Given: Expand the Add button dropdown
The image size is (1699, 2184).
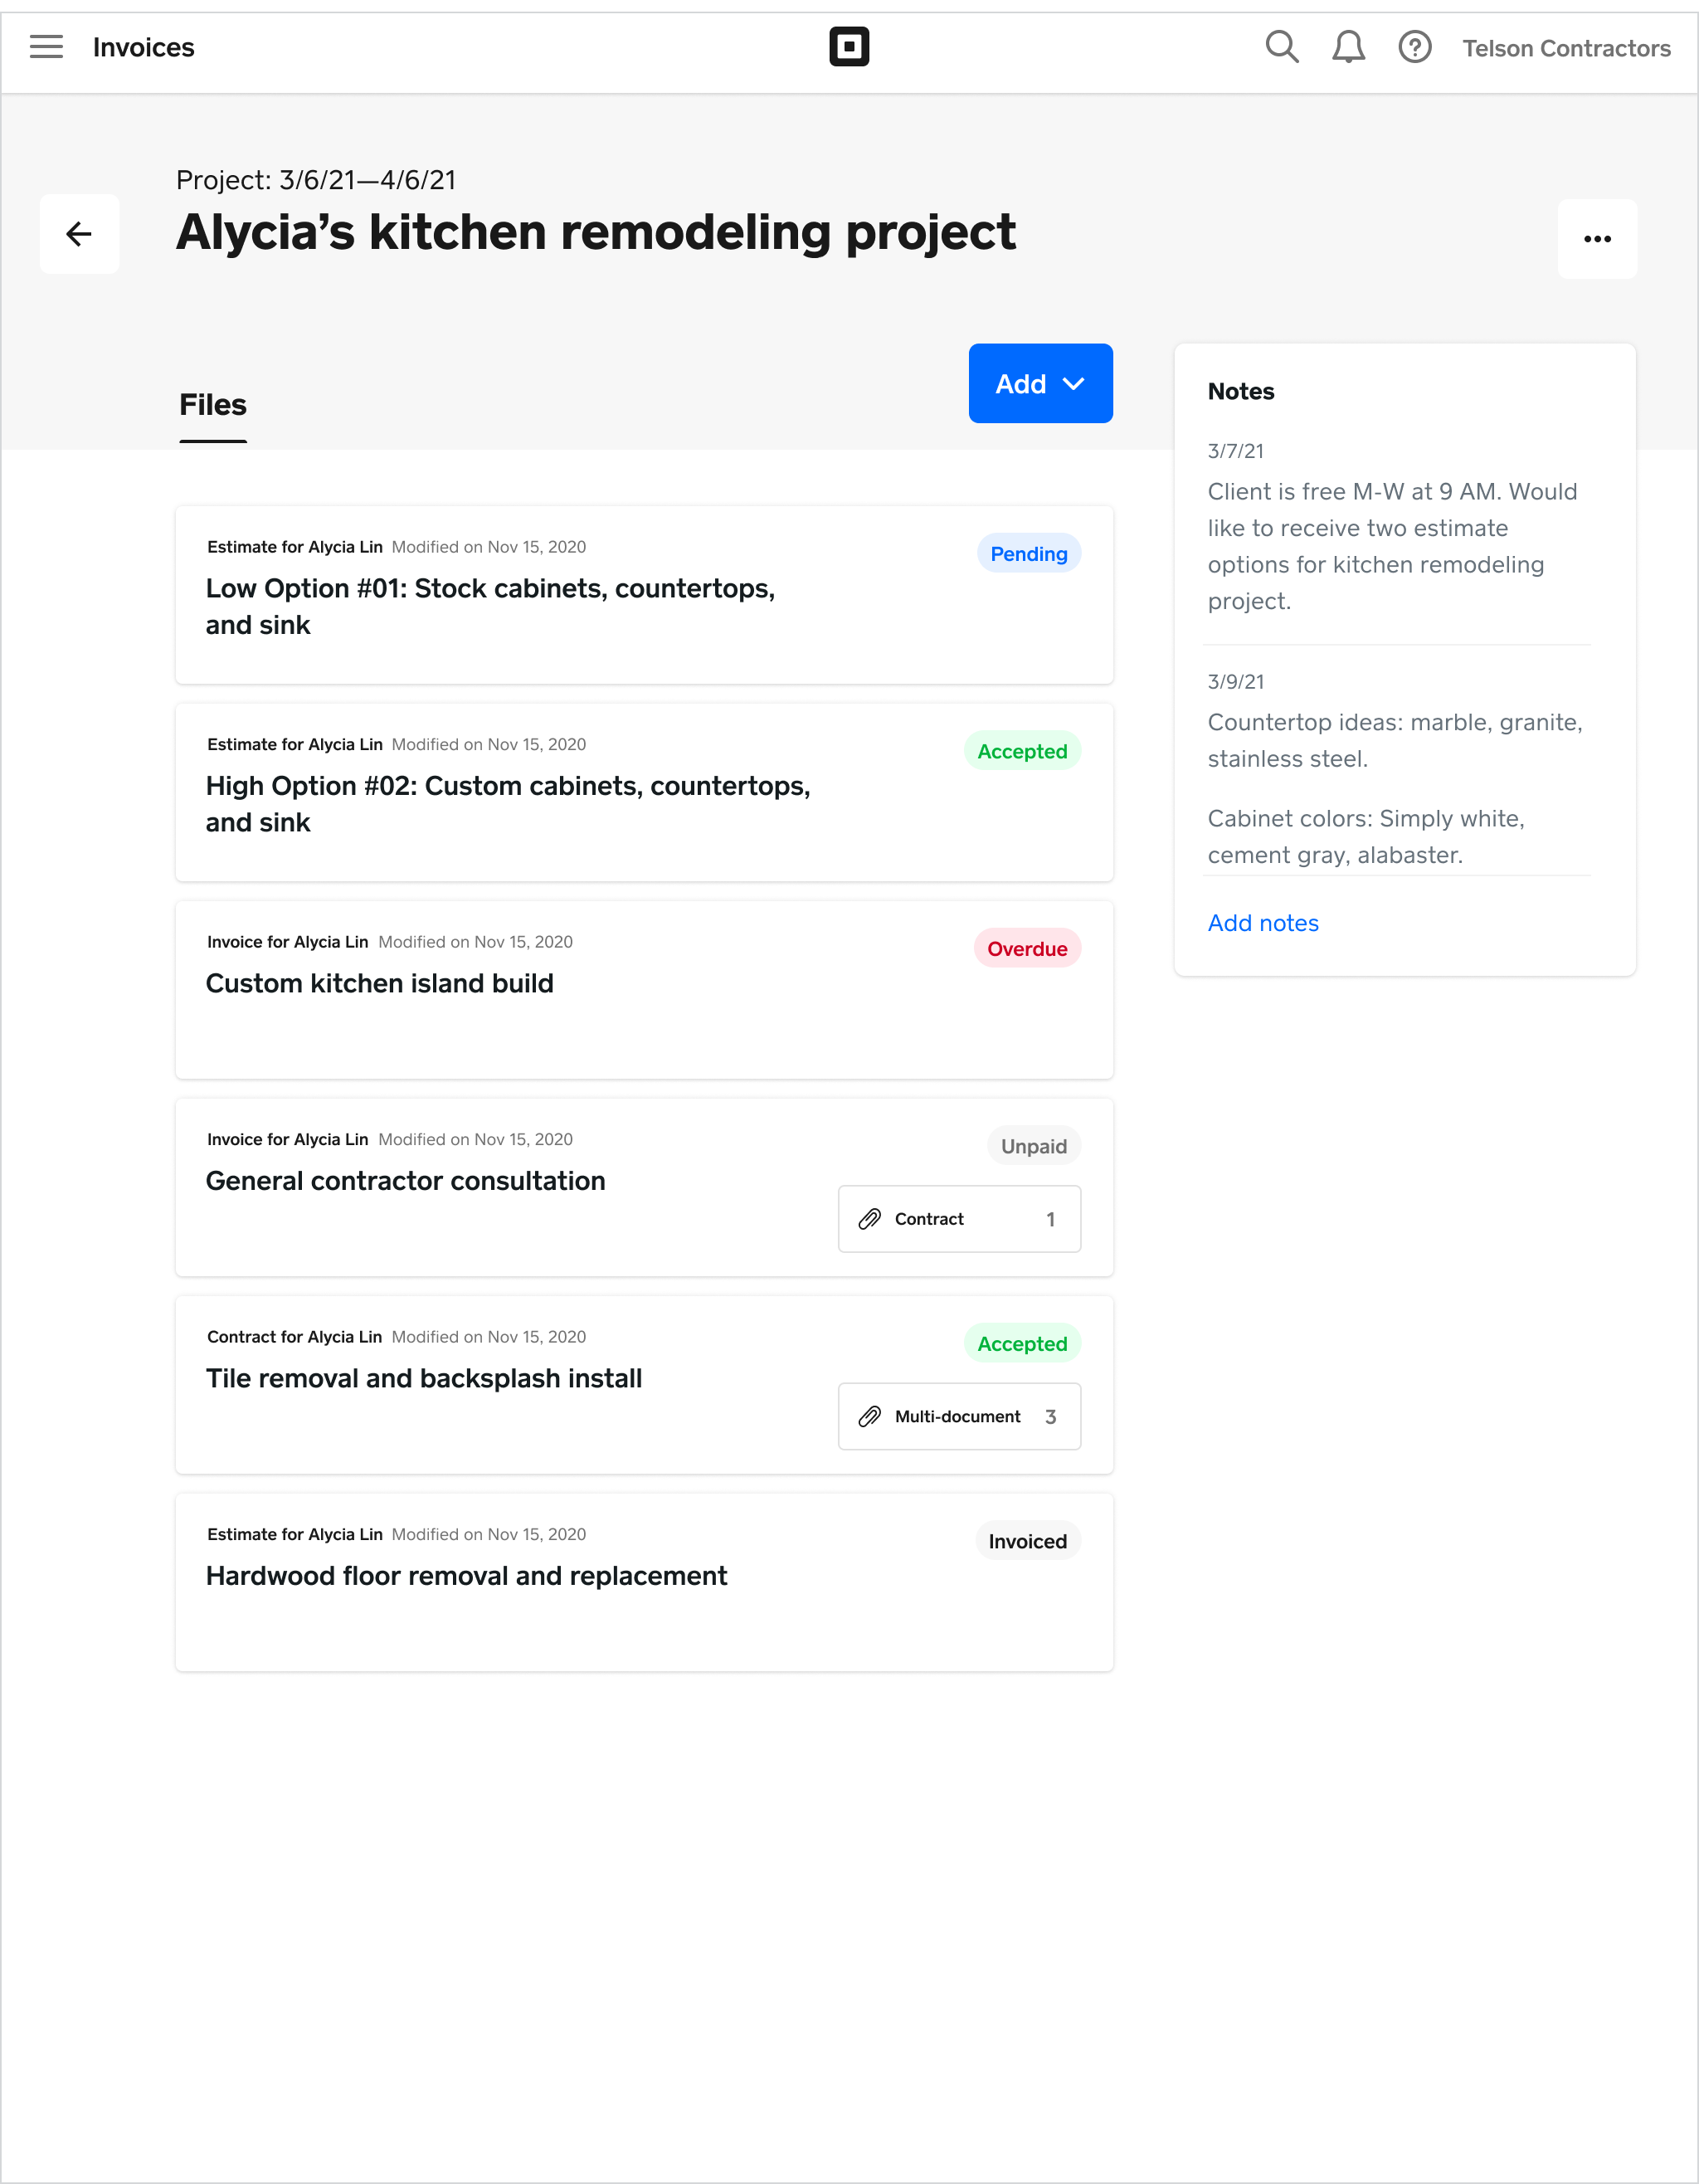Looking at the screenshot, I should 1040,383.
